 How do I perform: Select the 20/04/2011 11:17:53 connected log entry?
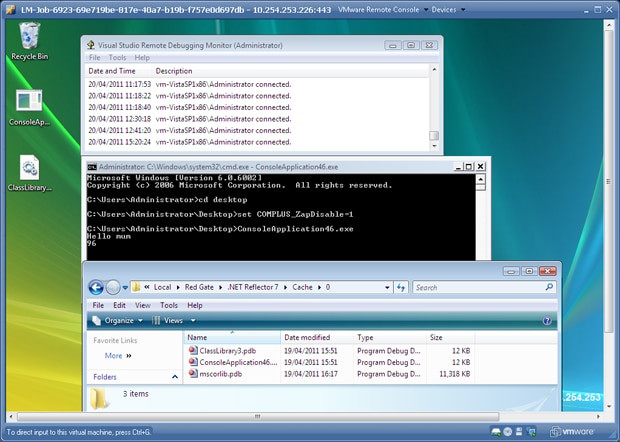257,84
